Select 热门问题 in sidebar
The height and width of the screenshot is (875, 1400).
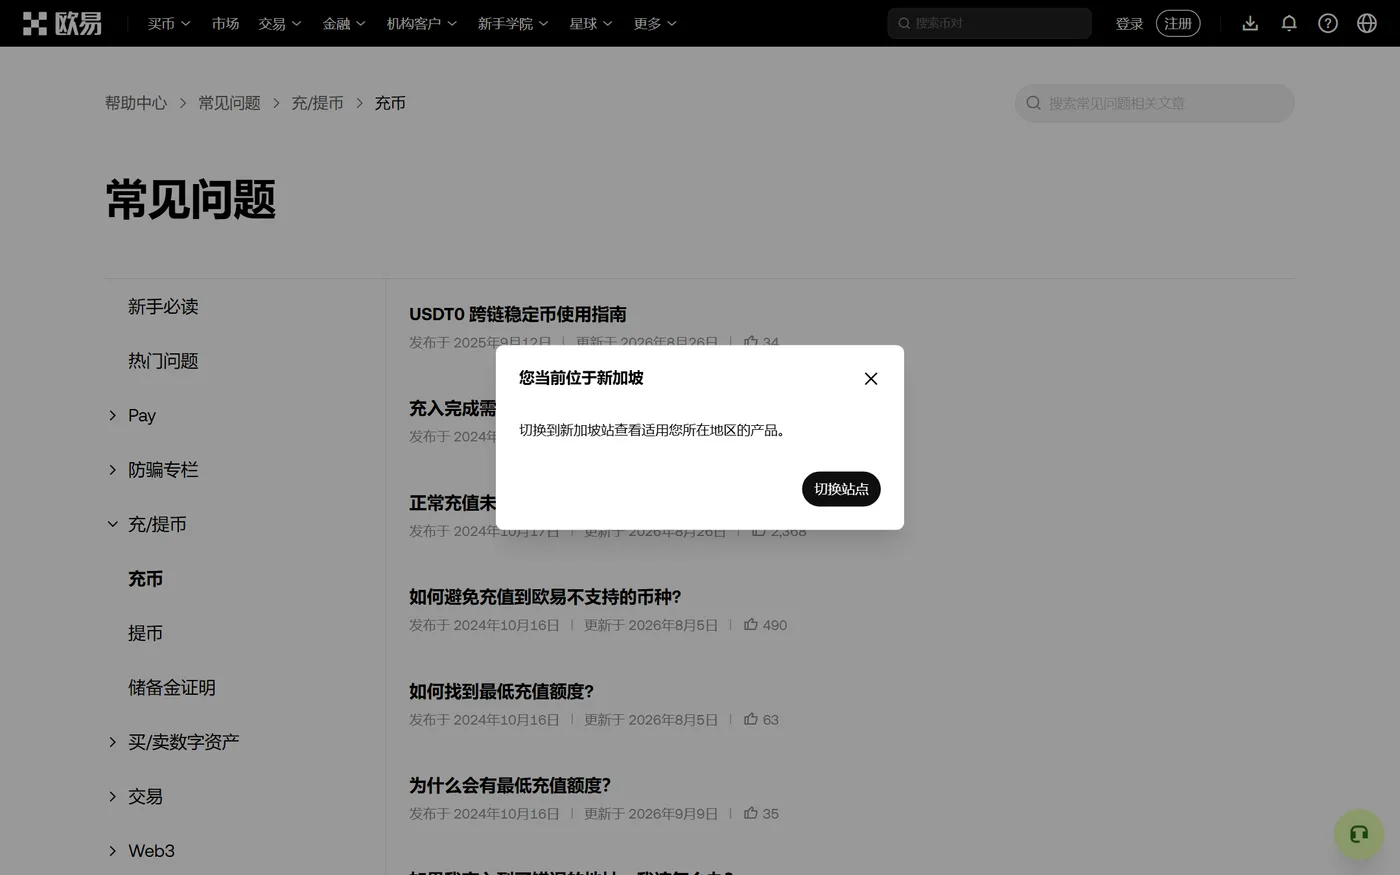coord(163,361)
